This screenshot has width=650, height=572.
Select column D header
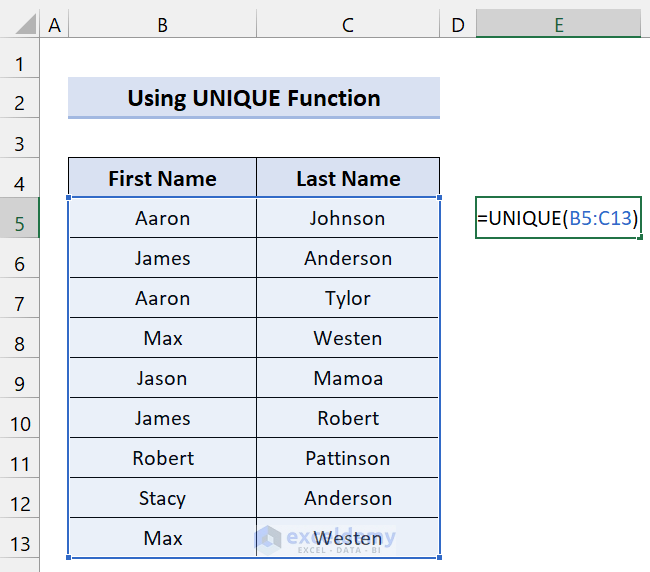458,24
